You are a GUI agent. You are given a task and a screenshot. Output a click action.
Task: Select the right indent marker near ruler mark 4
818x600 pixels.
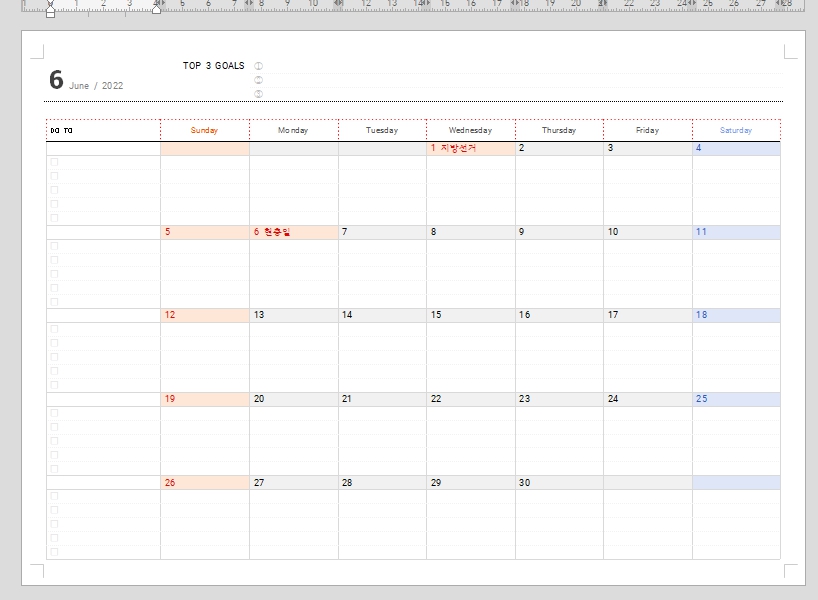156,10
